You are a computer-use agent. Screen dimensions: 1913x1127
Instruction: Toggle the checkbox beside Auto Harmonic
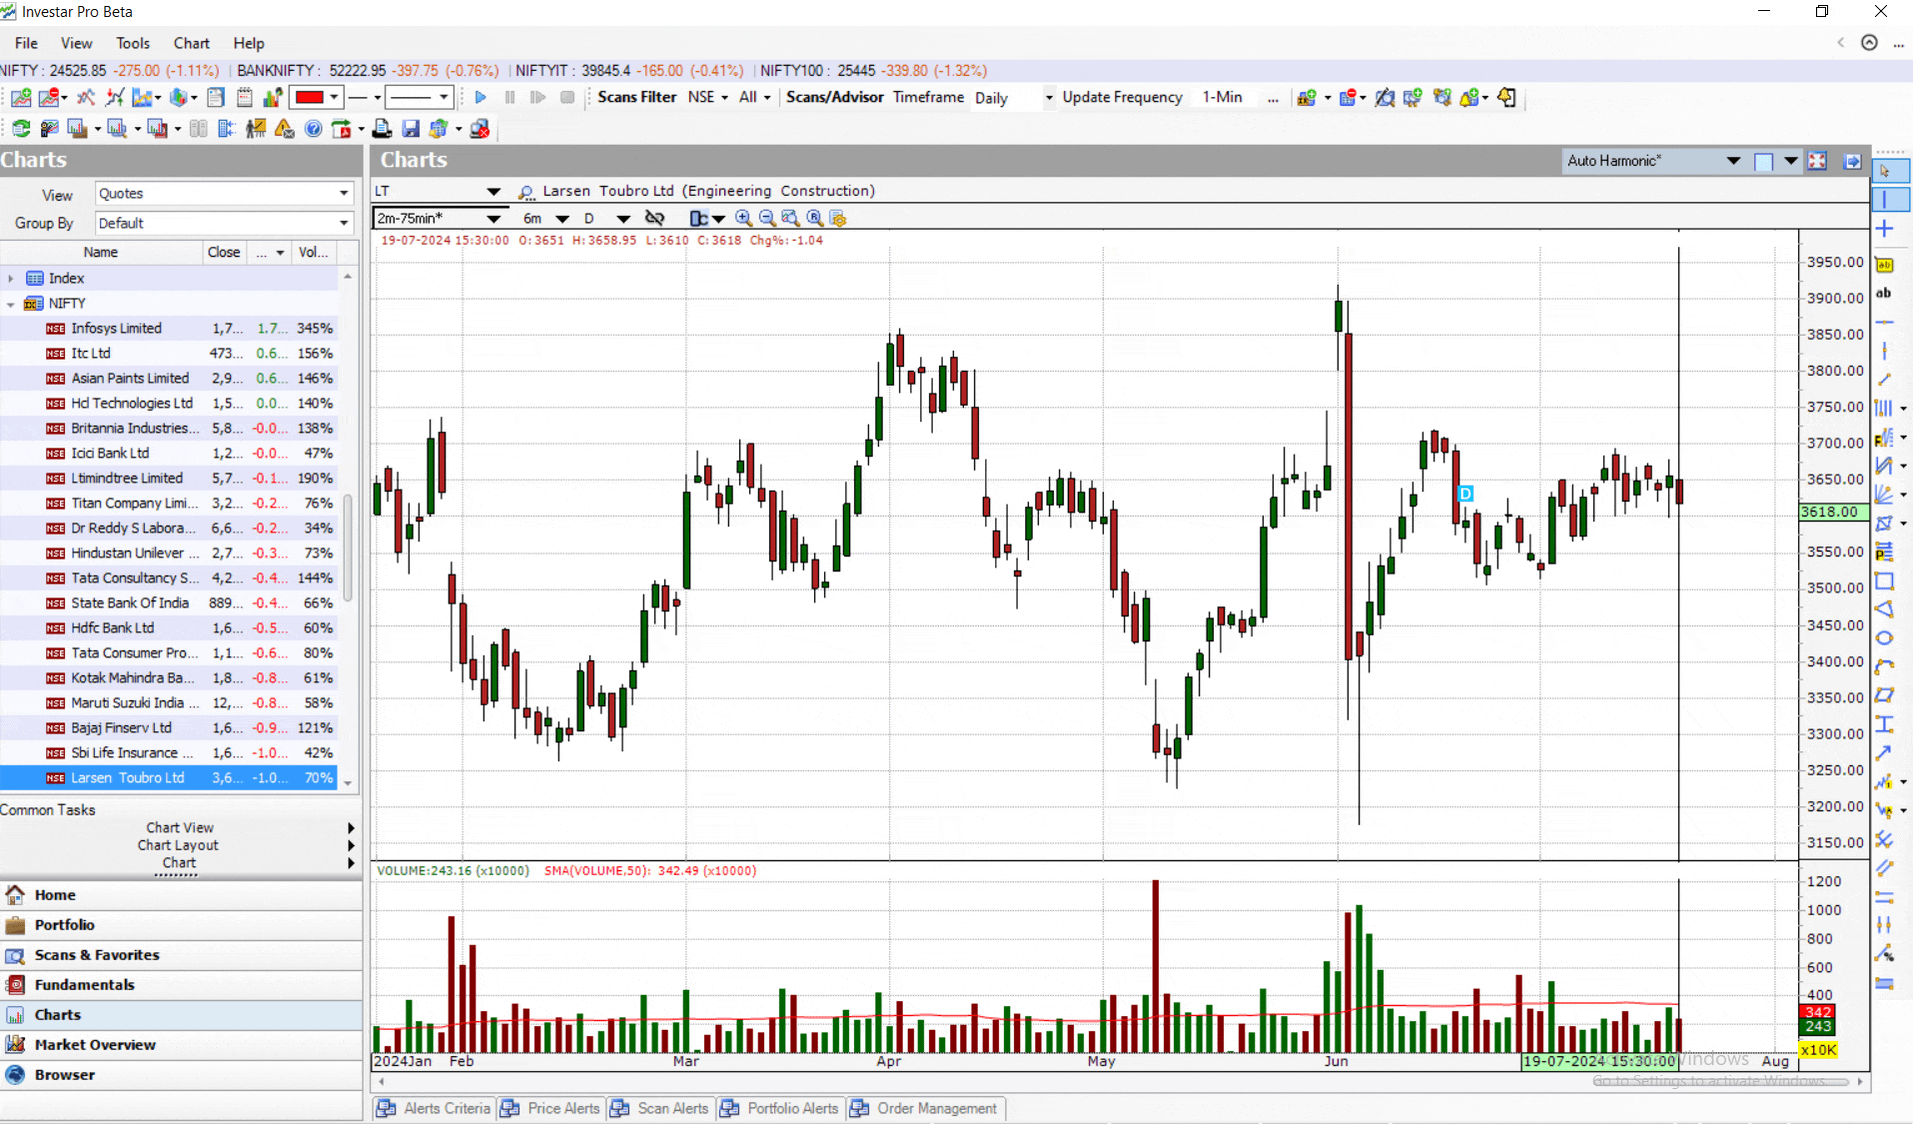[x=1761, y=161]
